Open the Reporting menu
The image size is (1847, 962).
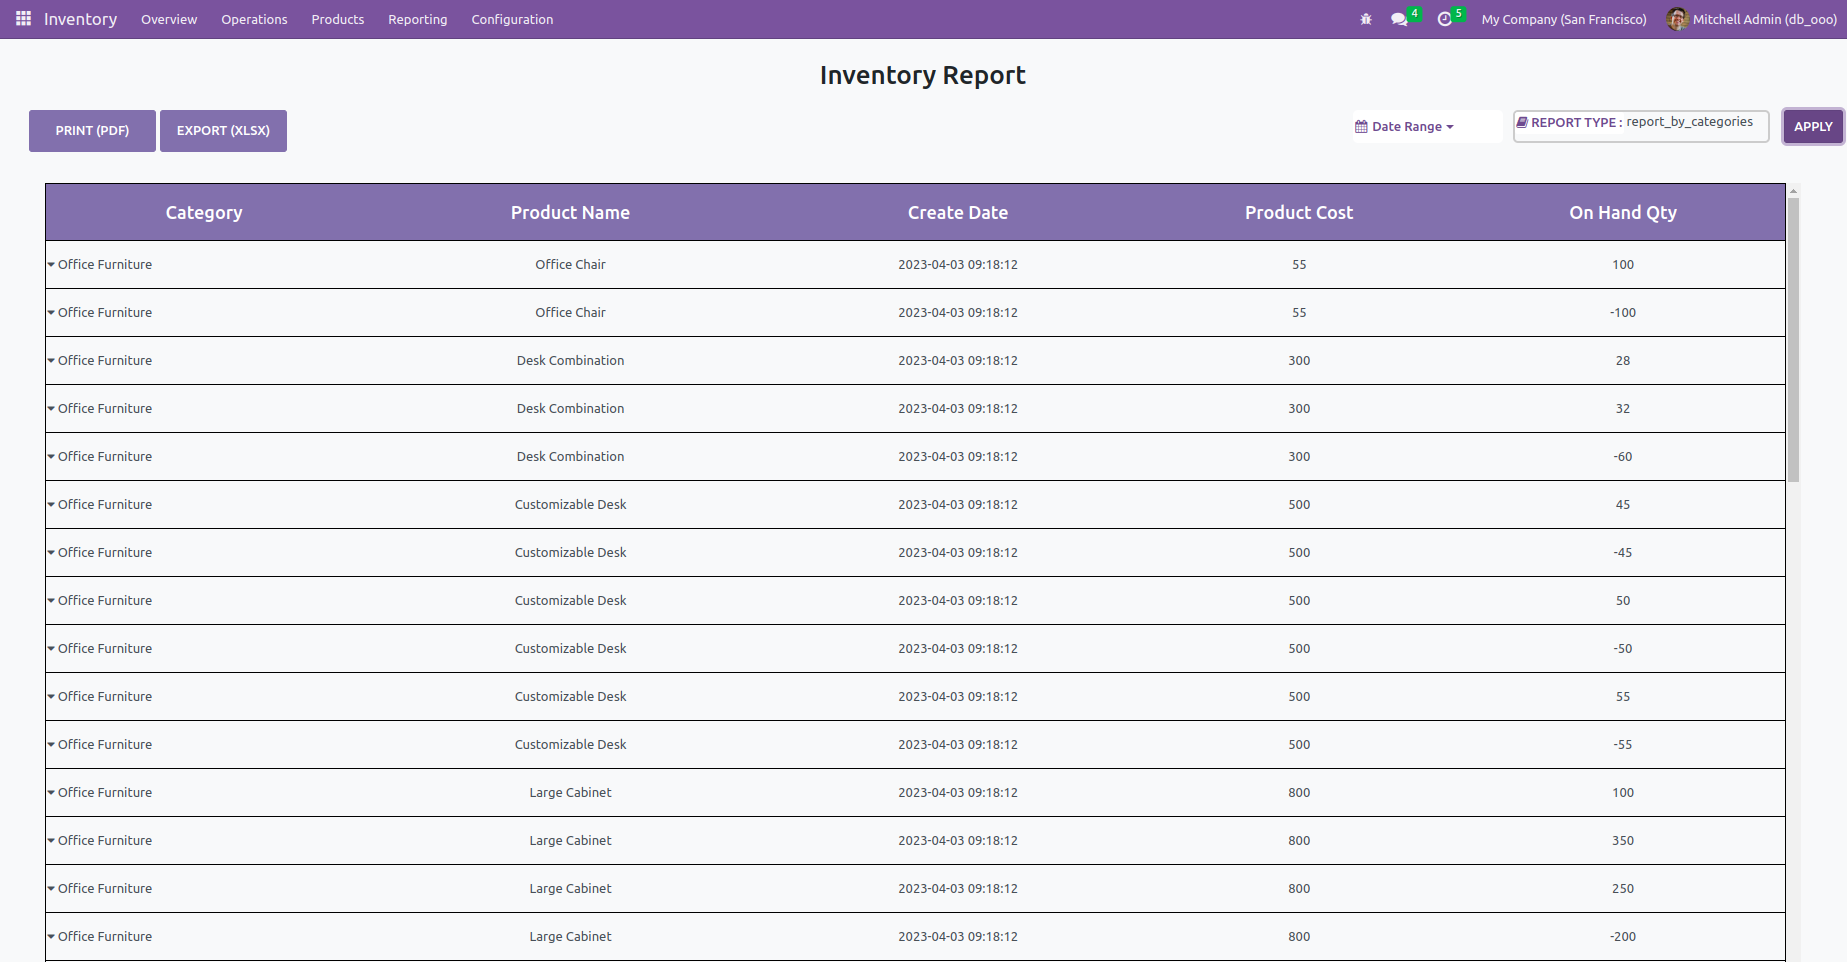coord(417,19)
